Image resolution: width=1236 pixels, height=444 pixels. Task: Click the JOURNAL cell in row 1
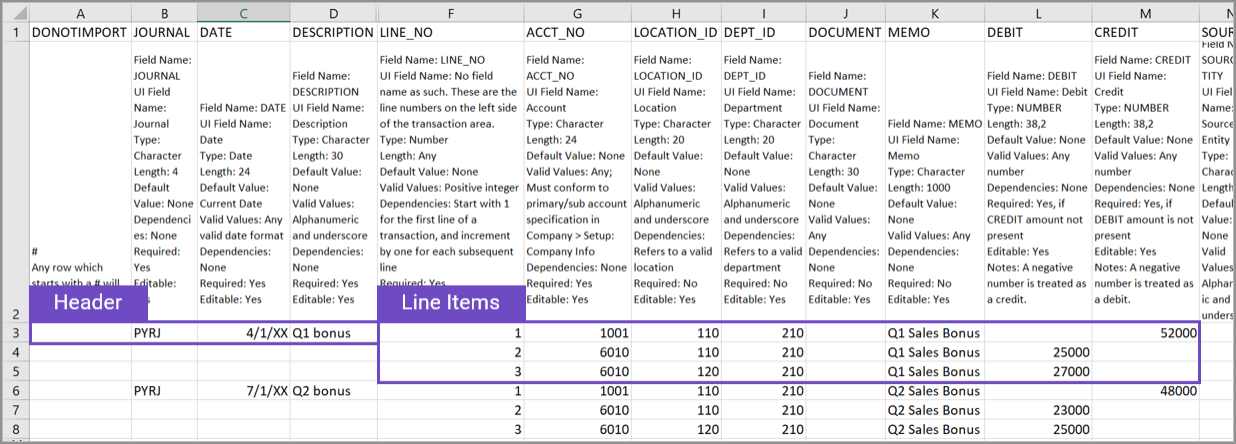(163, 32)
